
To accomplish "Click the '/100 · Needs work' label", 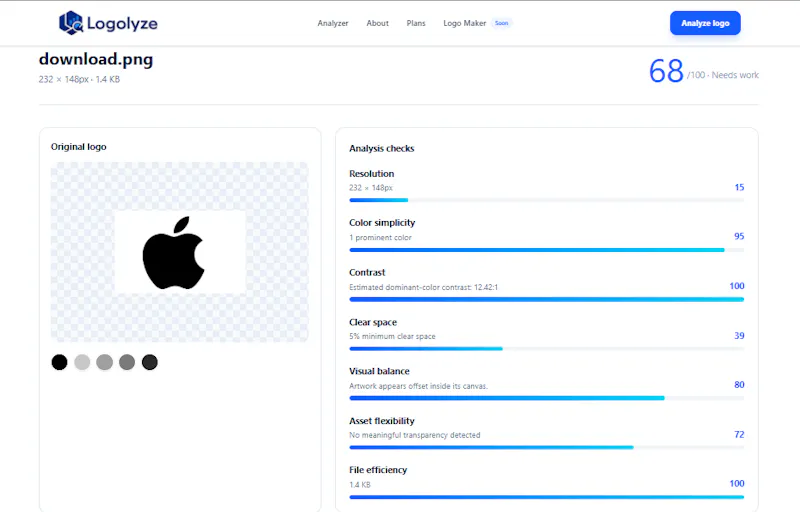I will [723, 75].
